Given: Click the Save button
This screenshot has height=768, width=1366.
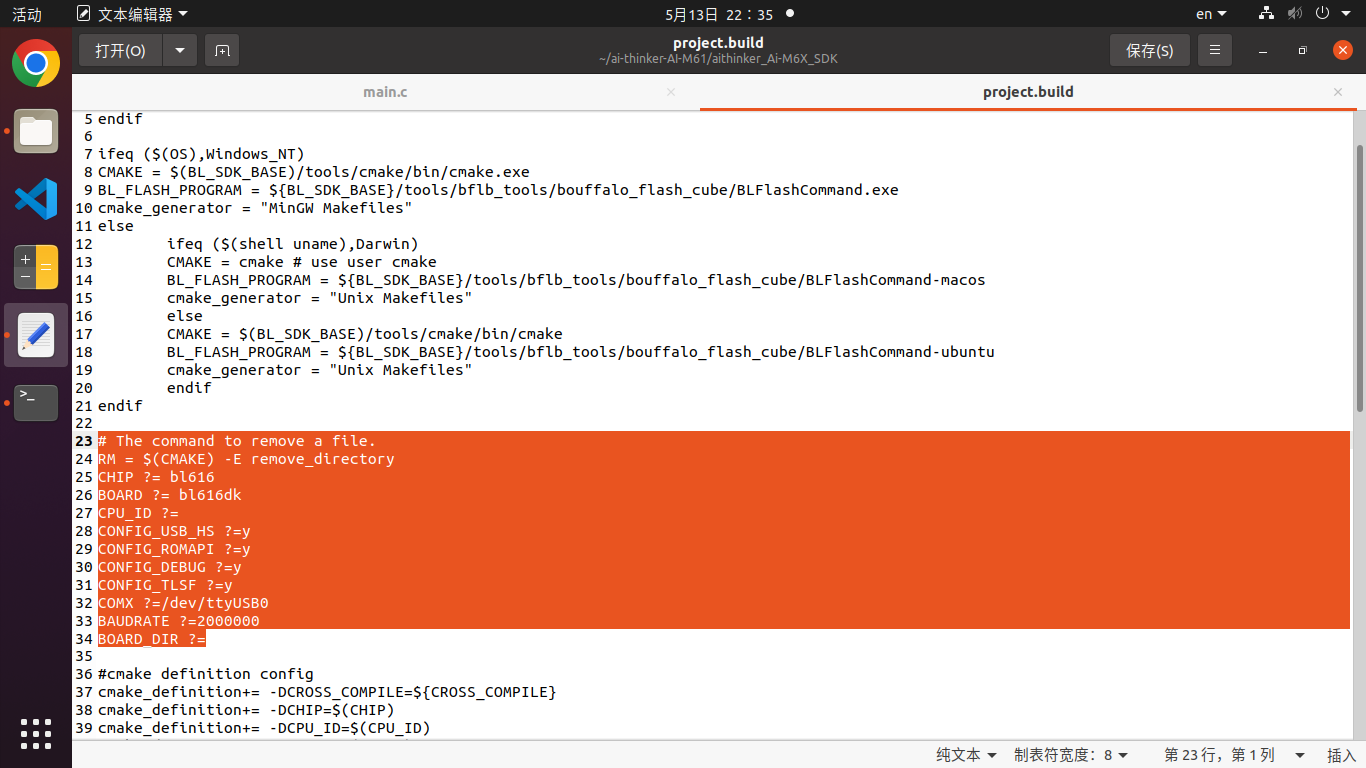Looking at the screenshot, I should [1149, 50].
